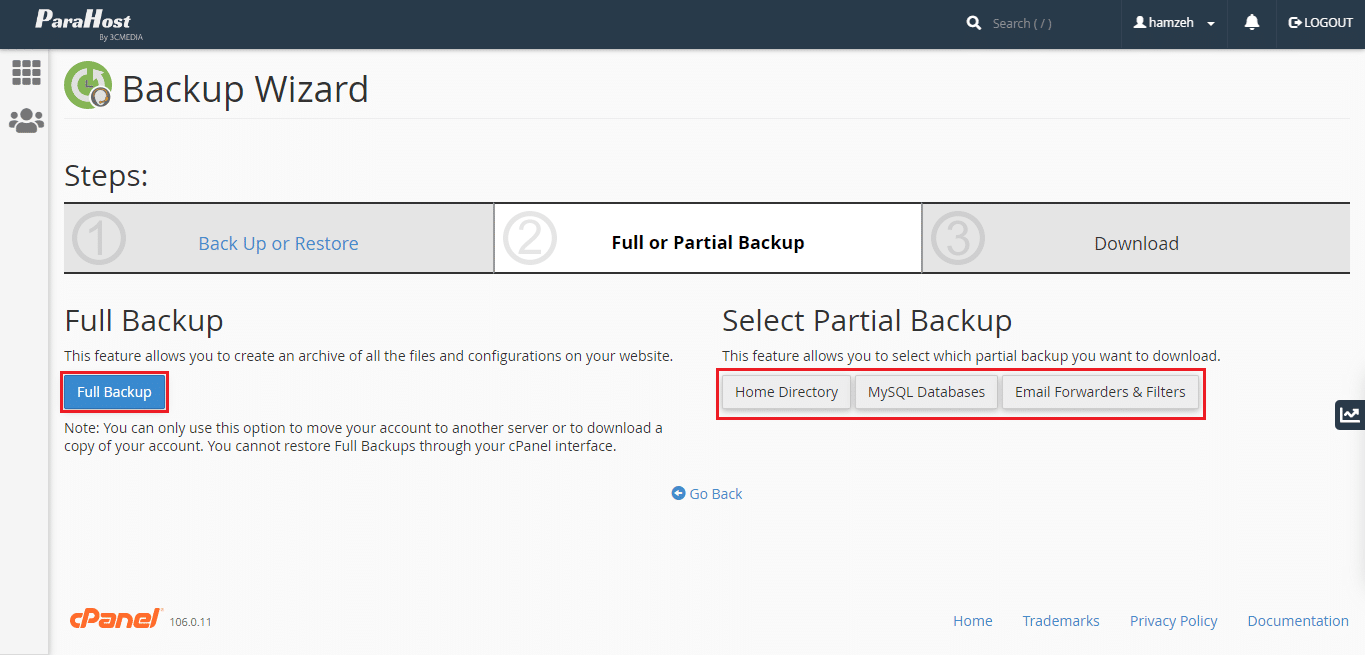Focus the Search input field

[x=1045, y=23]
